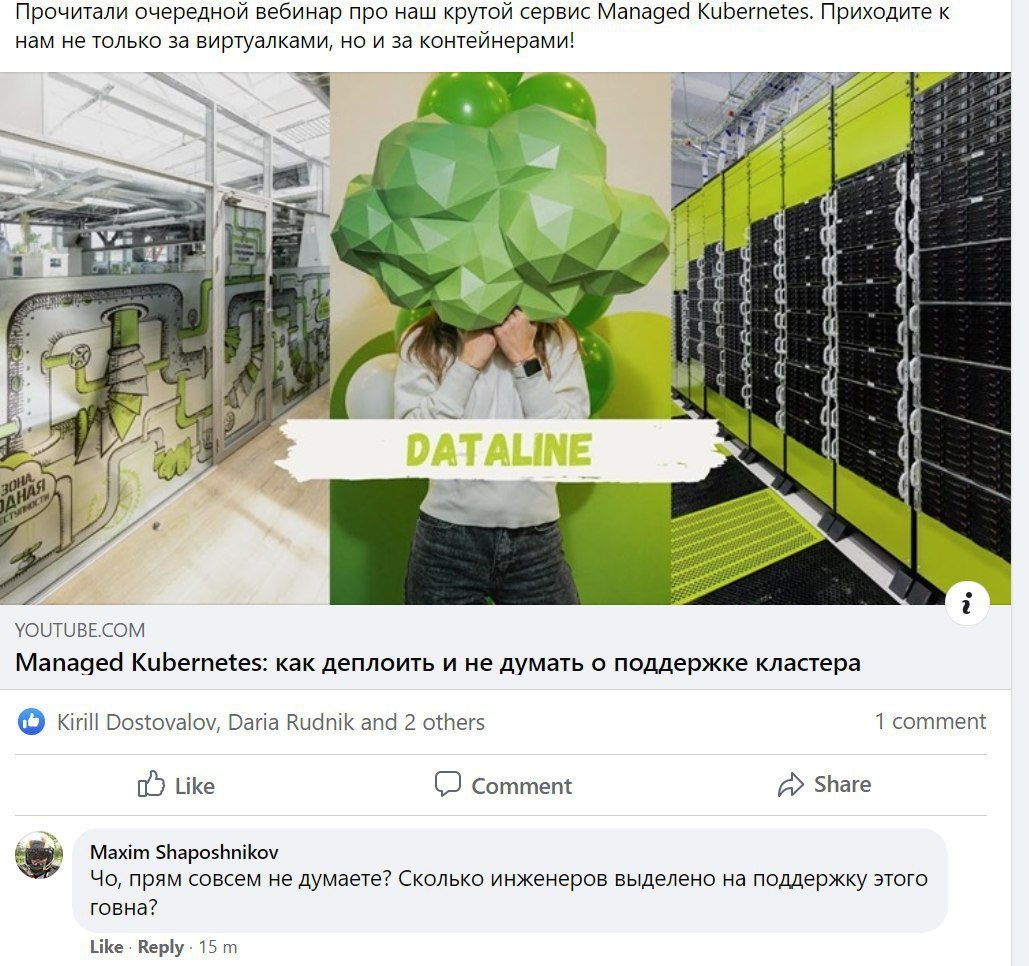Click the thumbs-up Like icon
The height and width of the screenshot is (966, 1029).
(151, 784)
